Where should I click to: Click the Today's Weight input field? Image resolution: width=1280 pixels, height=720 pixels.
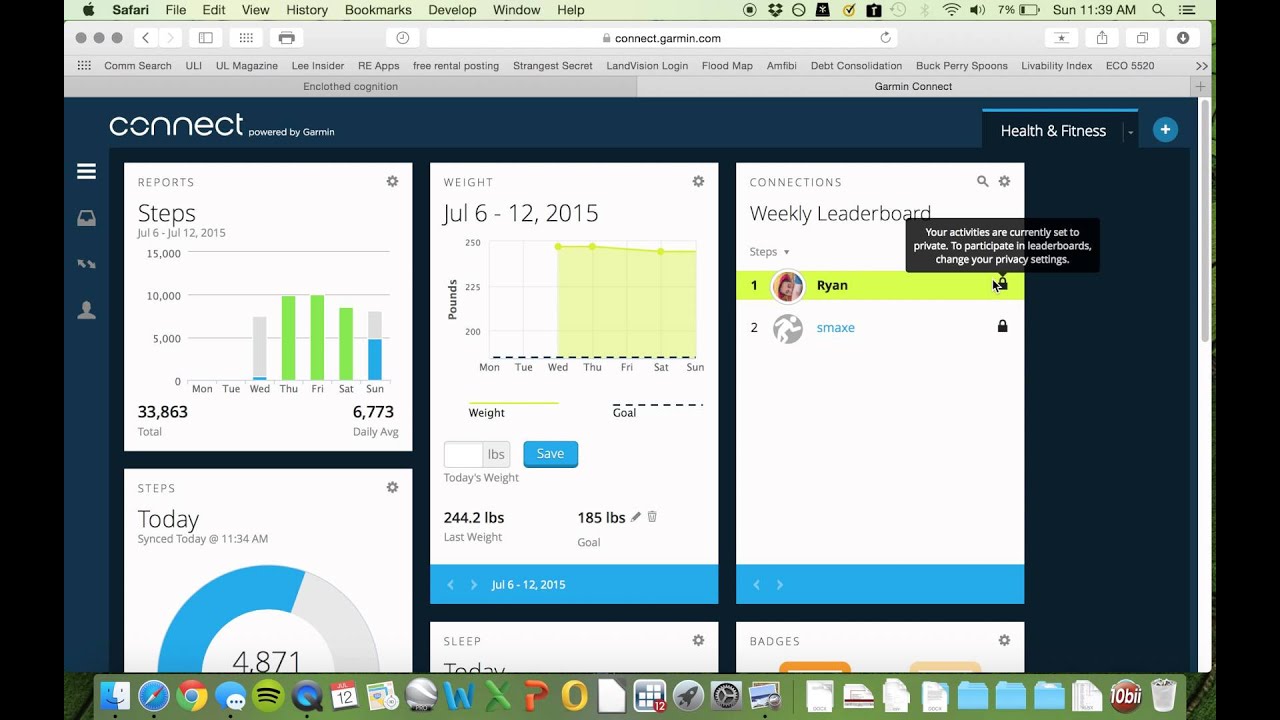coord(464,454)
